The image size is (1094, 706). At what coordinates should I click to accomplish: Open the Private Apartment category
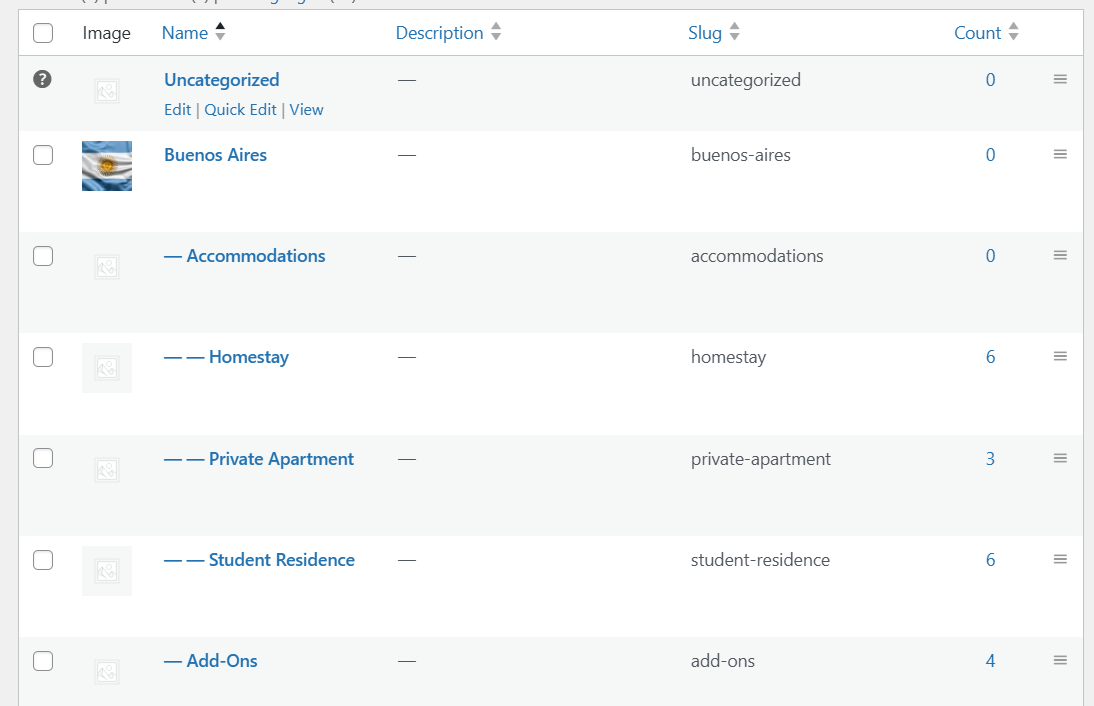coord(281,459)
